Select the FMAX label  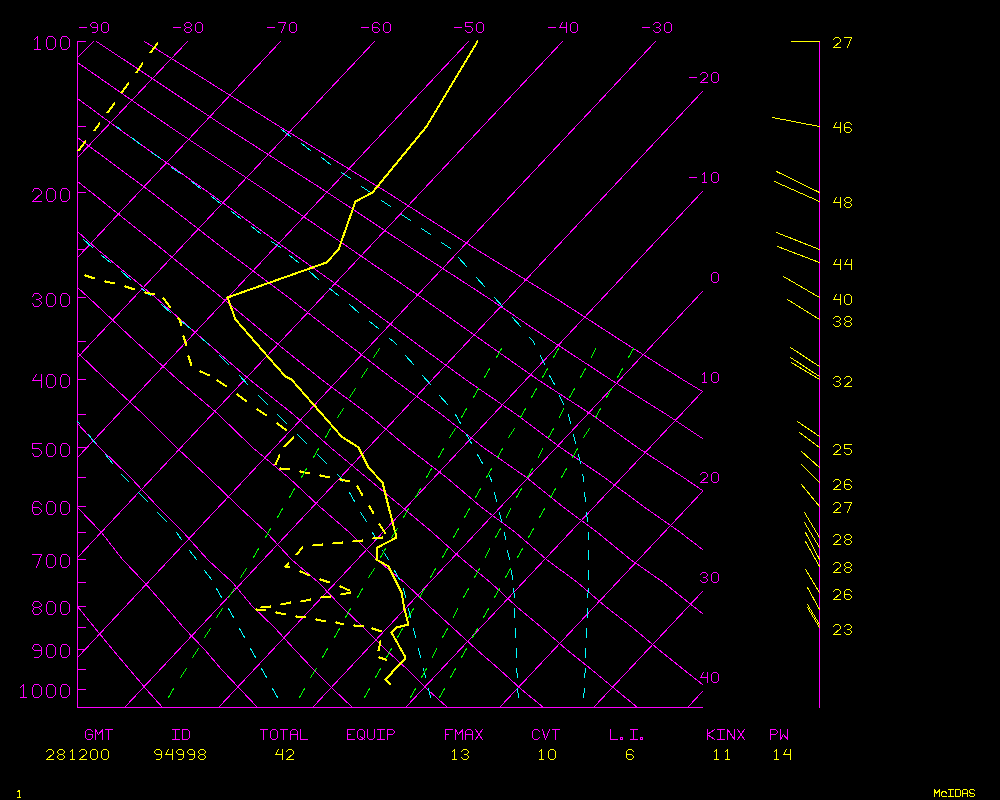[463, 735]
